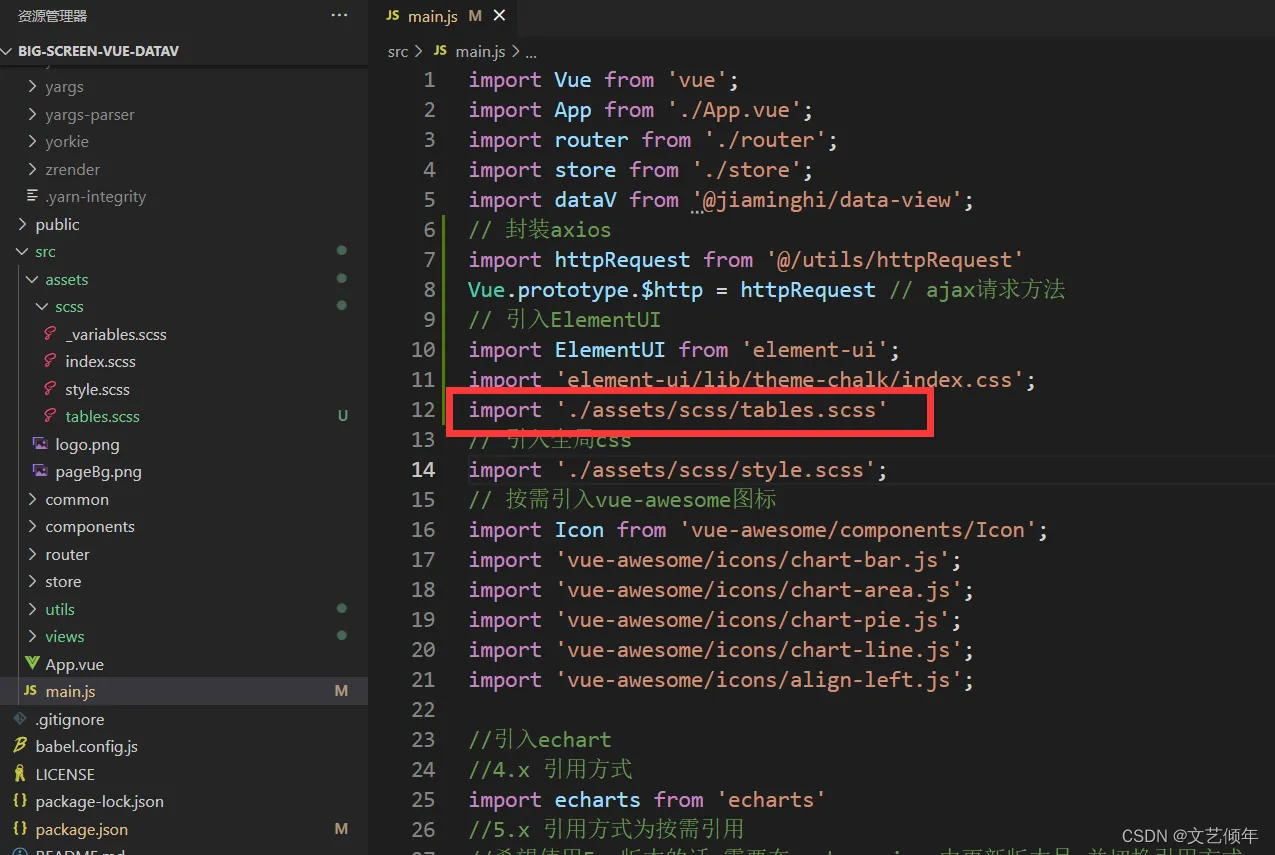Expand the utils folder
The height and width of the screenshot is (855, 1275).
(x=60, y=610)
